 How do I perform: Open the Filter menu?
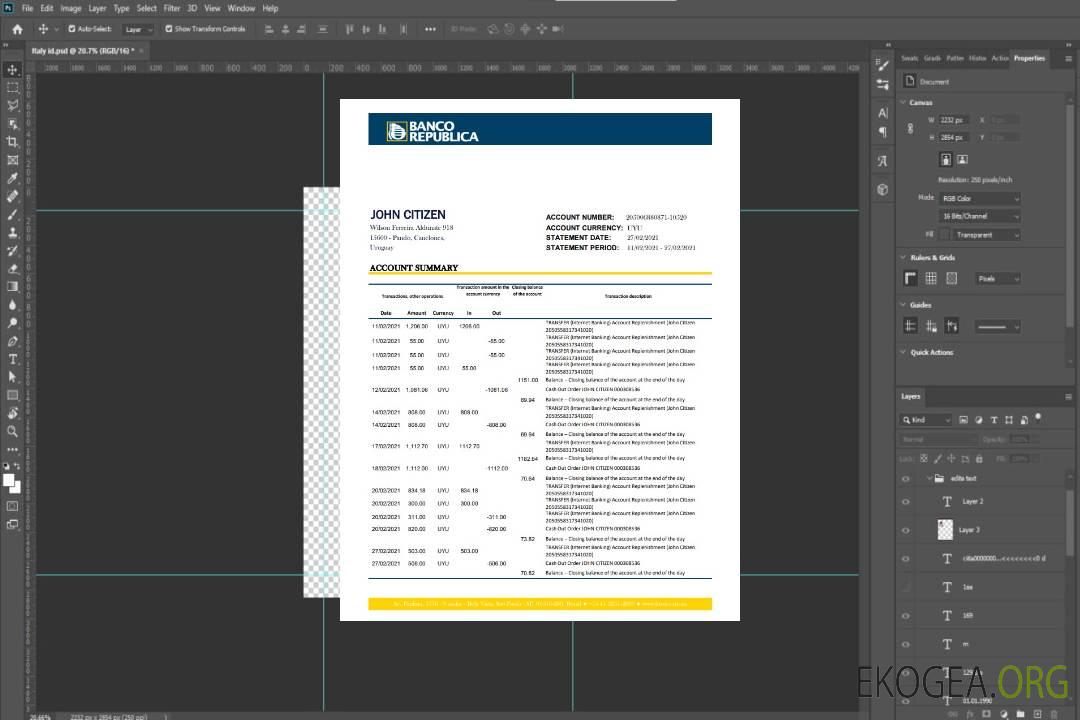tap(172, 8)
